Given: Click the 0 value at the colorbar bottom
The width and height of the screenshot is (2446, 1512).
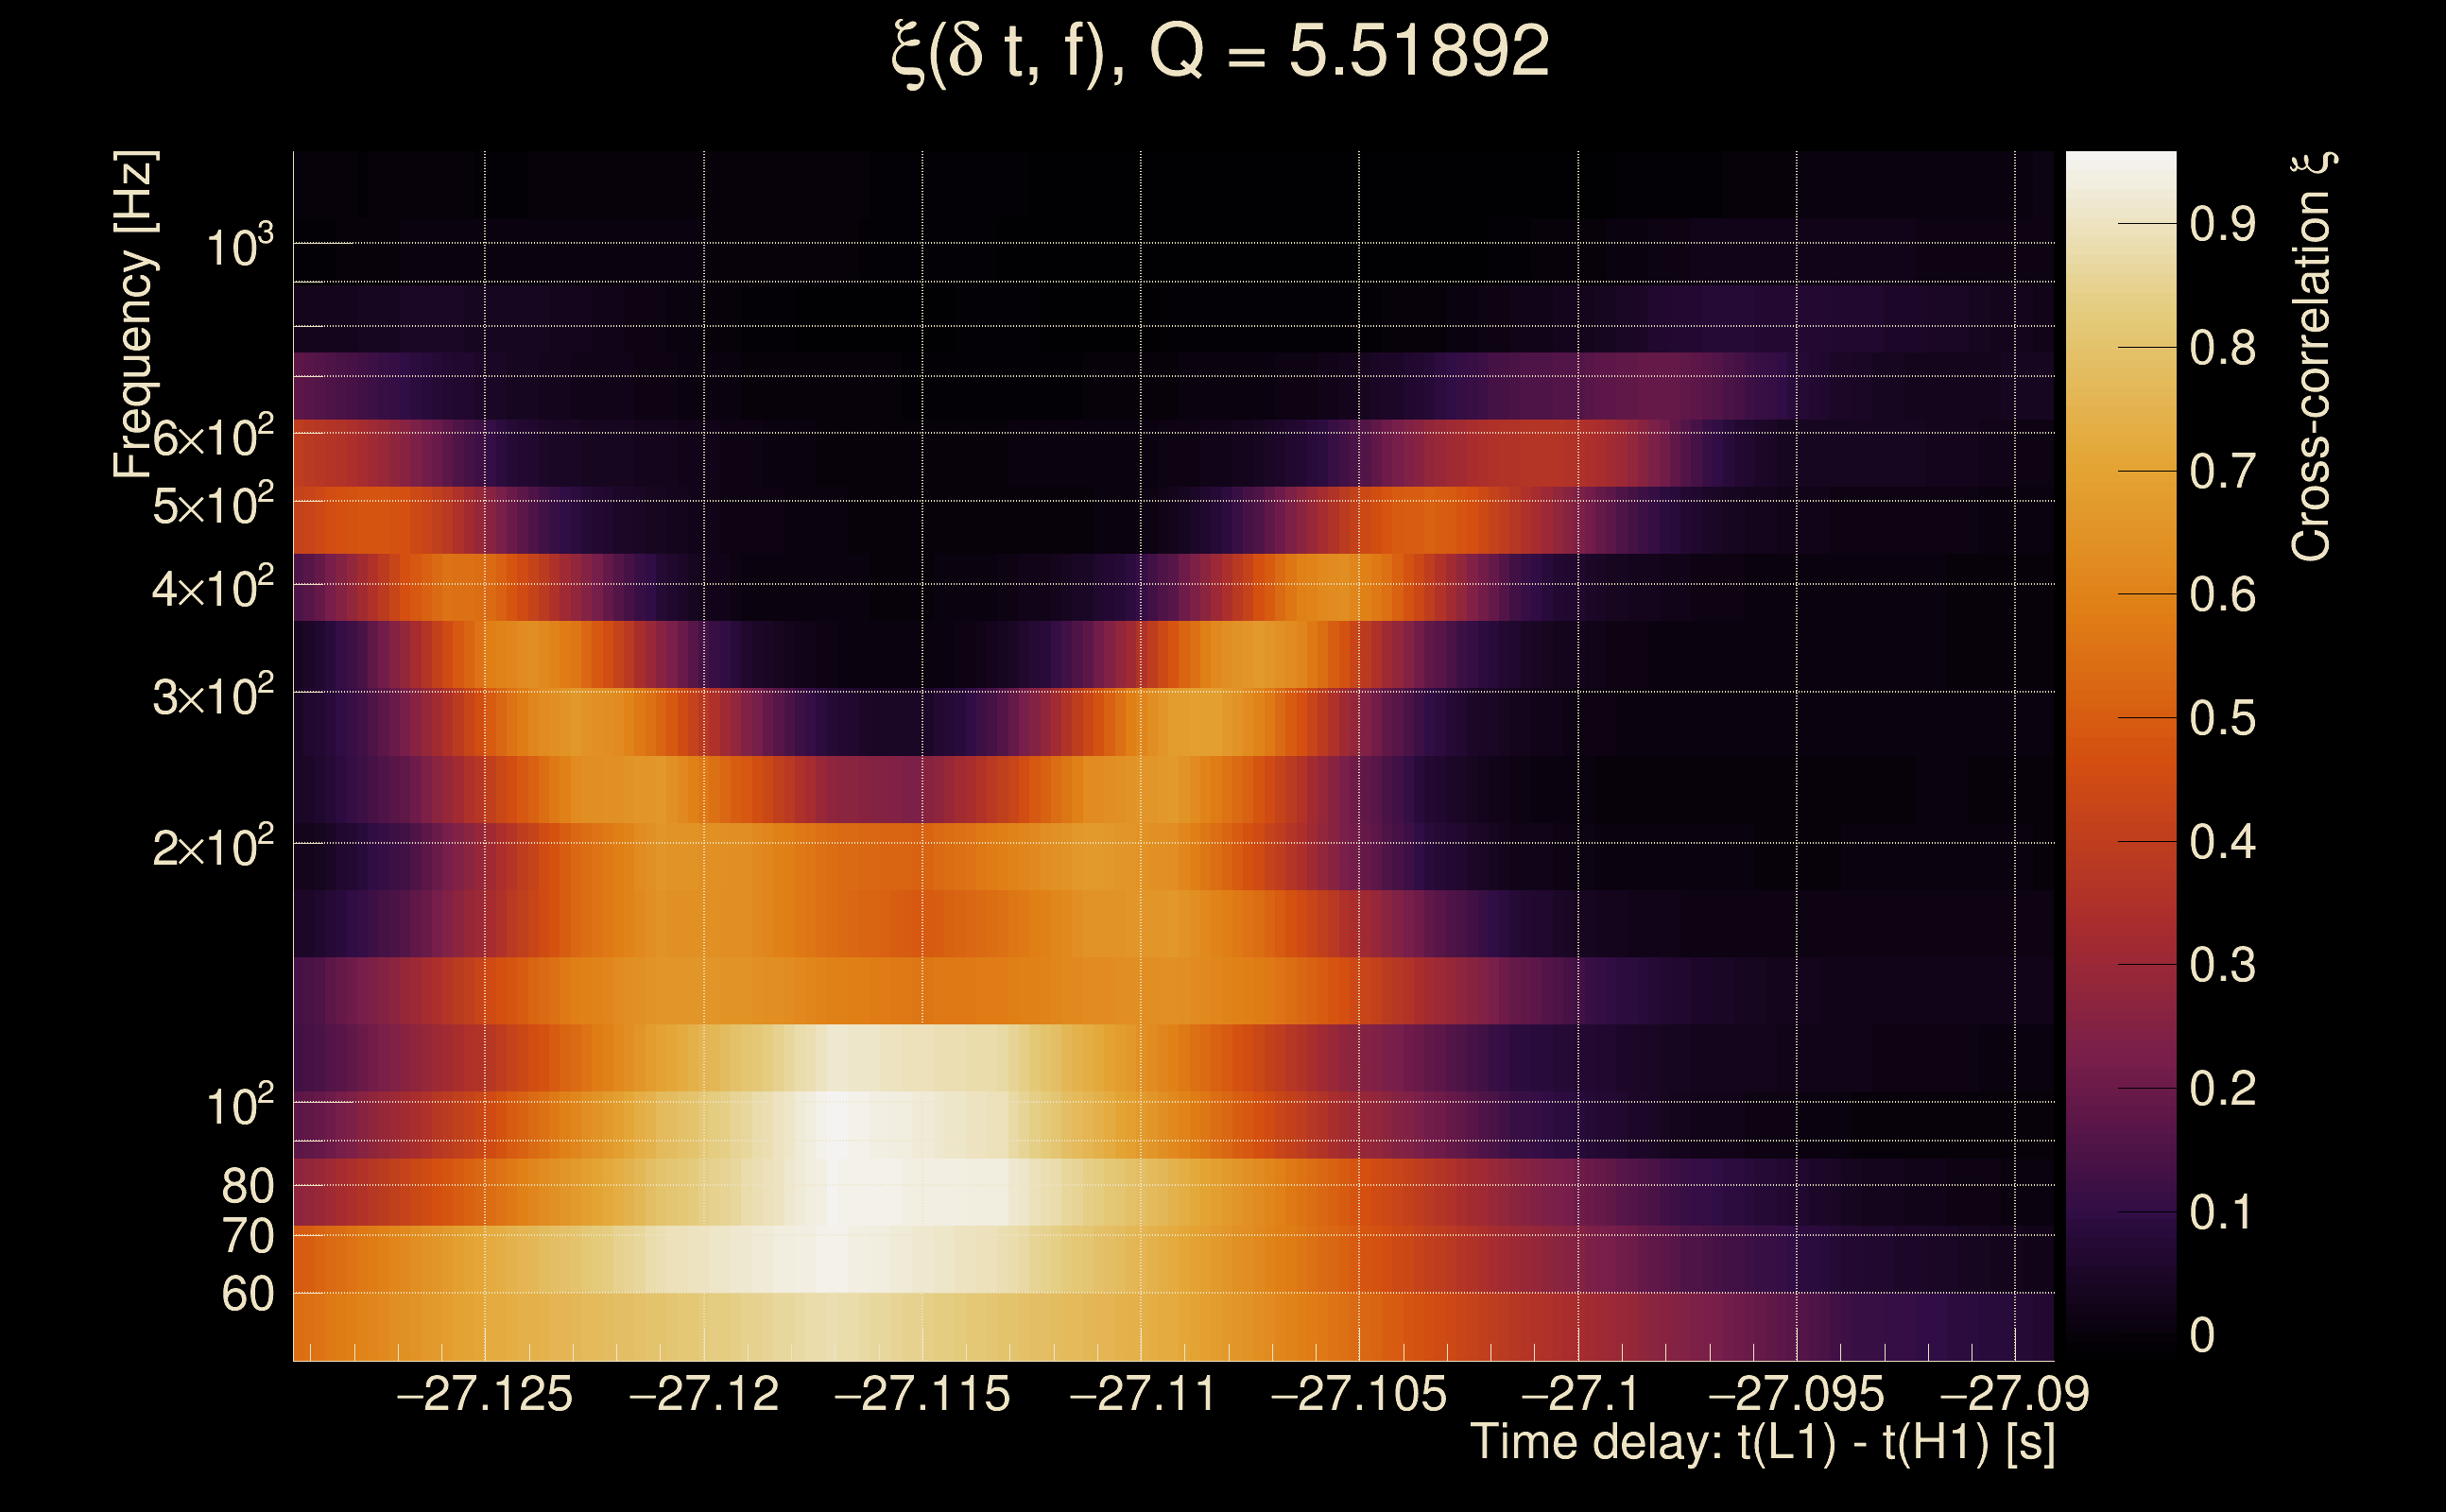Looking at the screenshot, I should click(2202, 1335).
